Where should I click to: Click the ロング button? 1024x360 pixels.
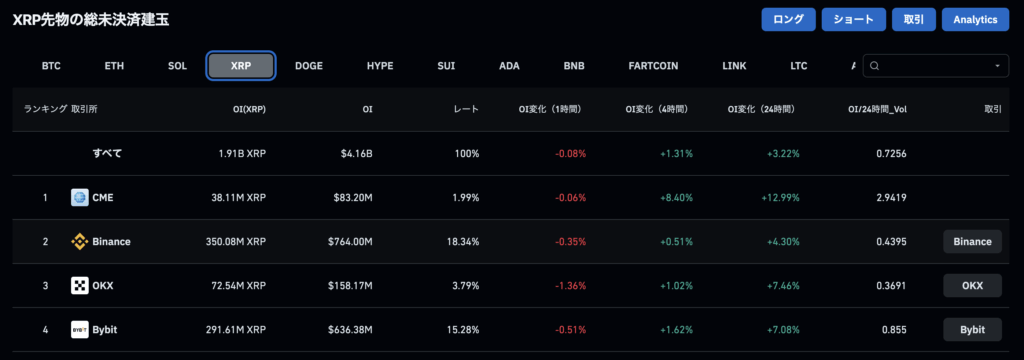(788, 20)
